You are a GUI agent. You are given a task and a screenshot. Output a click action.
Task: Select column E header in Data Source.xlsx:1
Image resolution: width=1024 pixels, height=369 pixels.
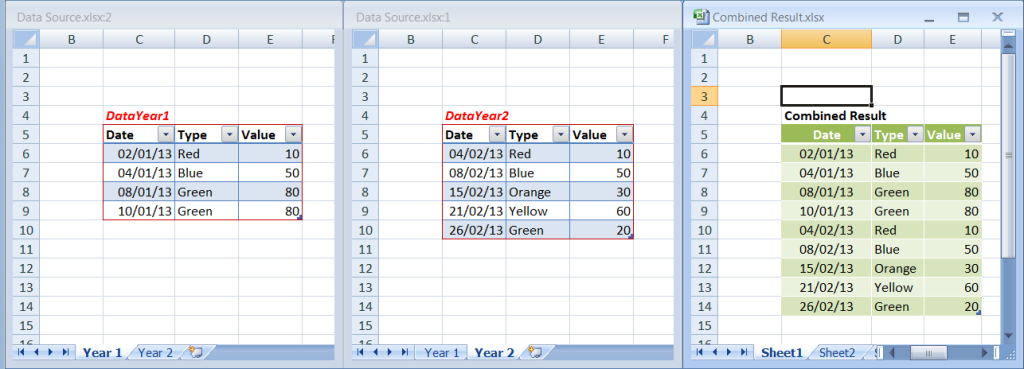tap(601, 40)
